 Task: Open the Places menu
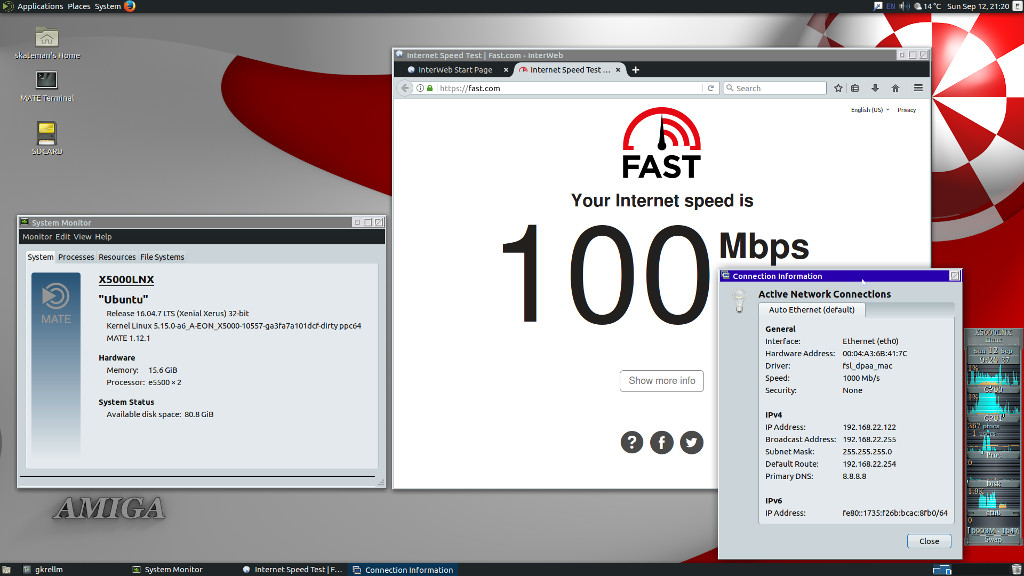pos(78,6)
